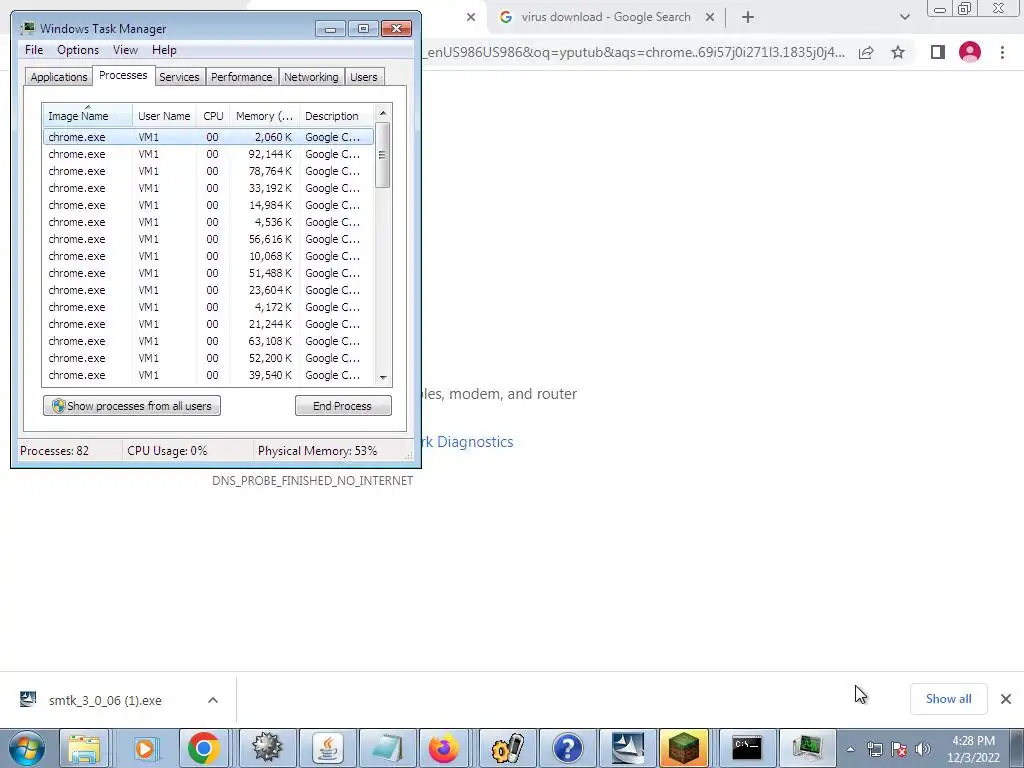Expand the smtk download options chevron
This screenshot has height=768, width=1024.
[x=213, y=700]
